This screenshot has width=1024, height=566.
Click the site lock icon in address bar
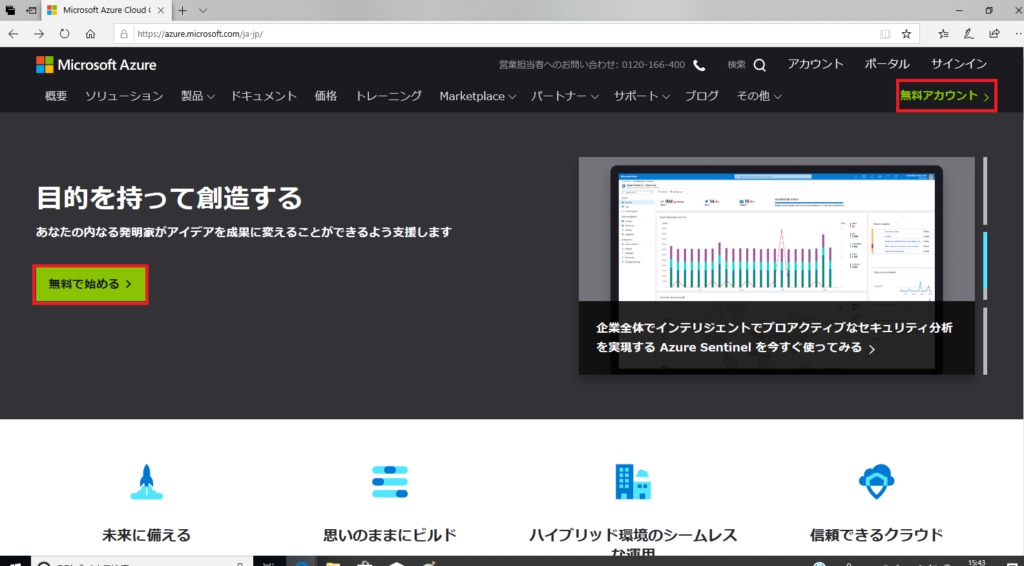124,34
